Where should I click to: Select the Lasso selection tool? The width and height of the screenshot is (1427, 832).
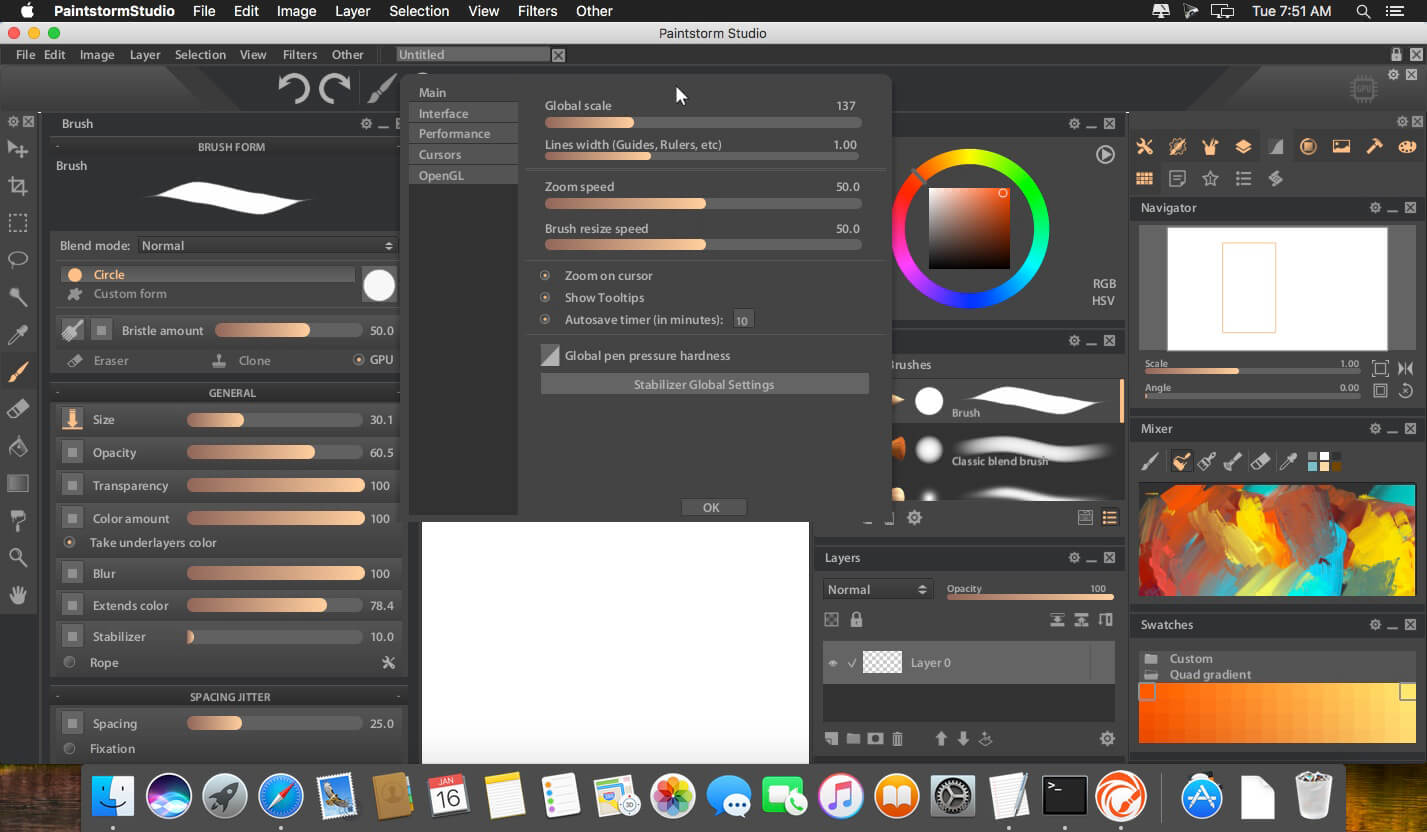[17, 260]
